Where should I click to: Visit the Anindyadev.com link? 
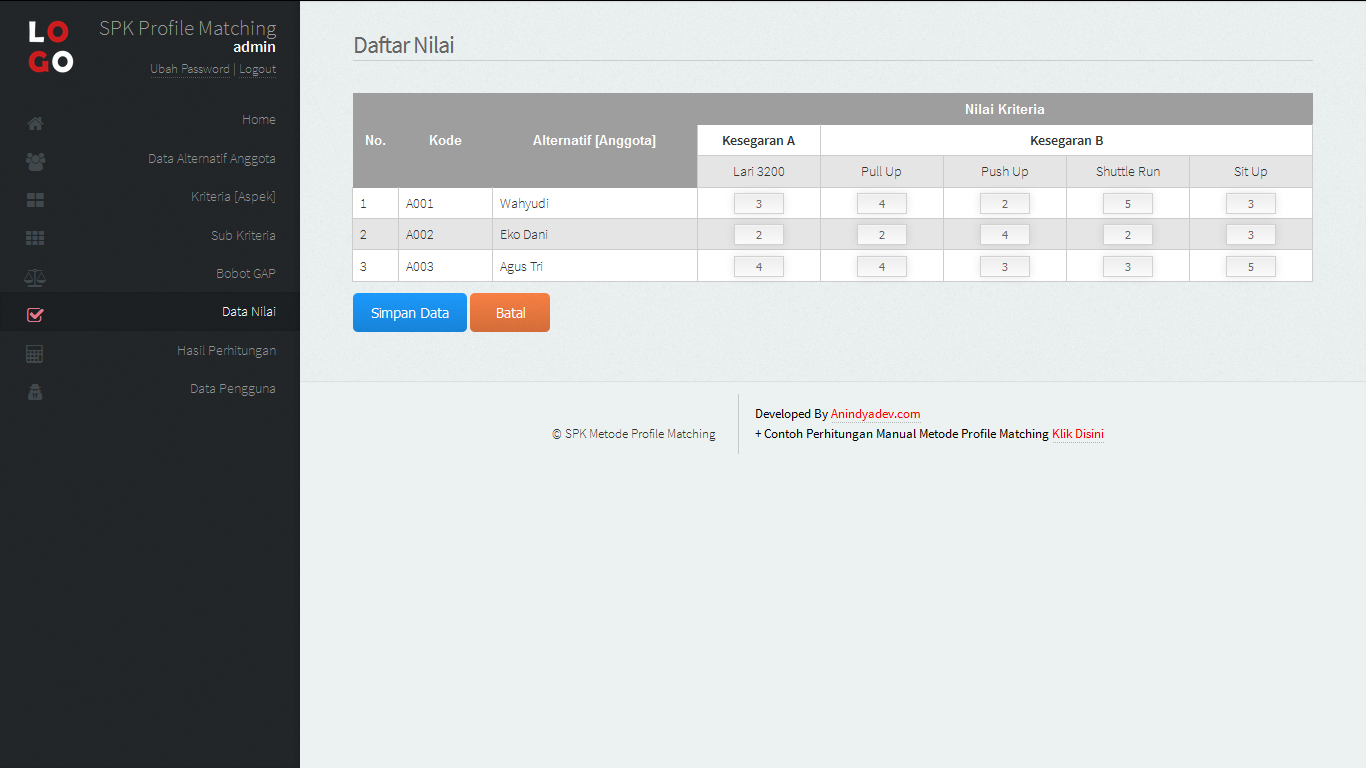click(x=875, y=414)
